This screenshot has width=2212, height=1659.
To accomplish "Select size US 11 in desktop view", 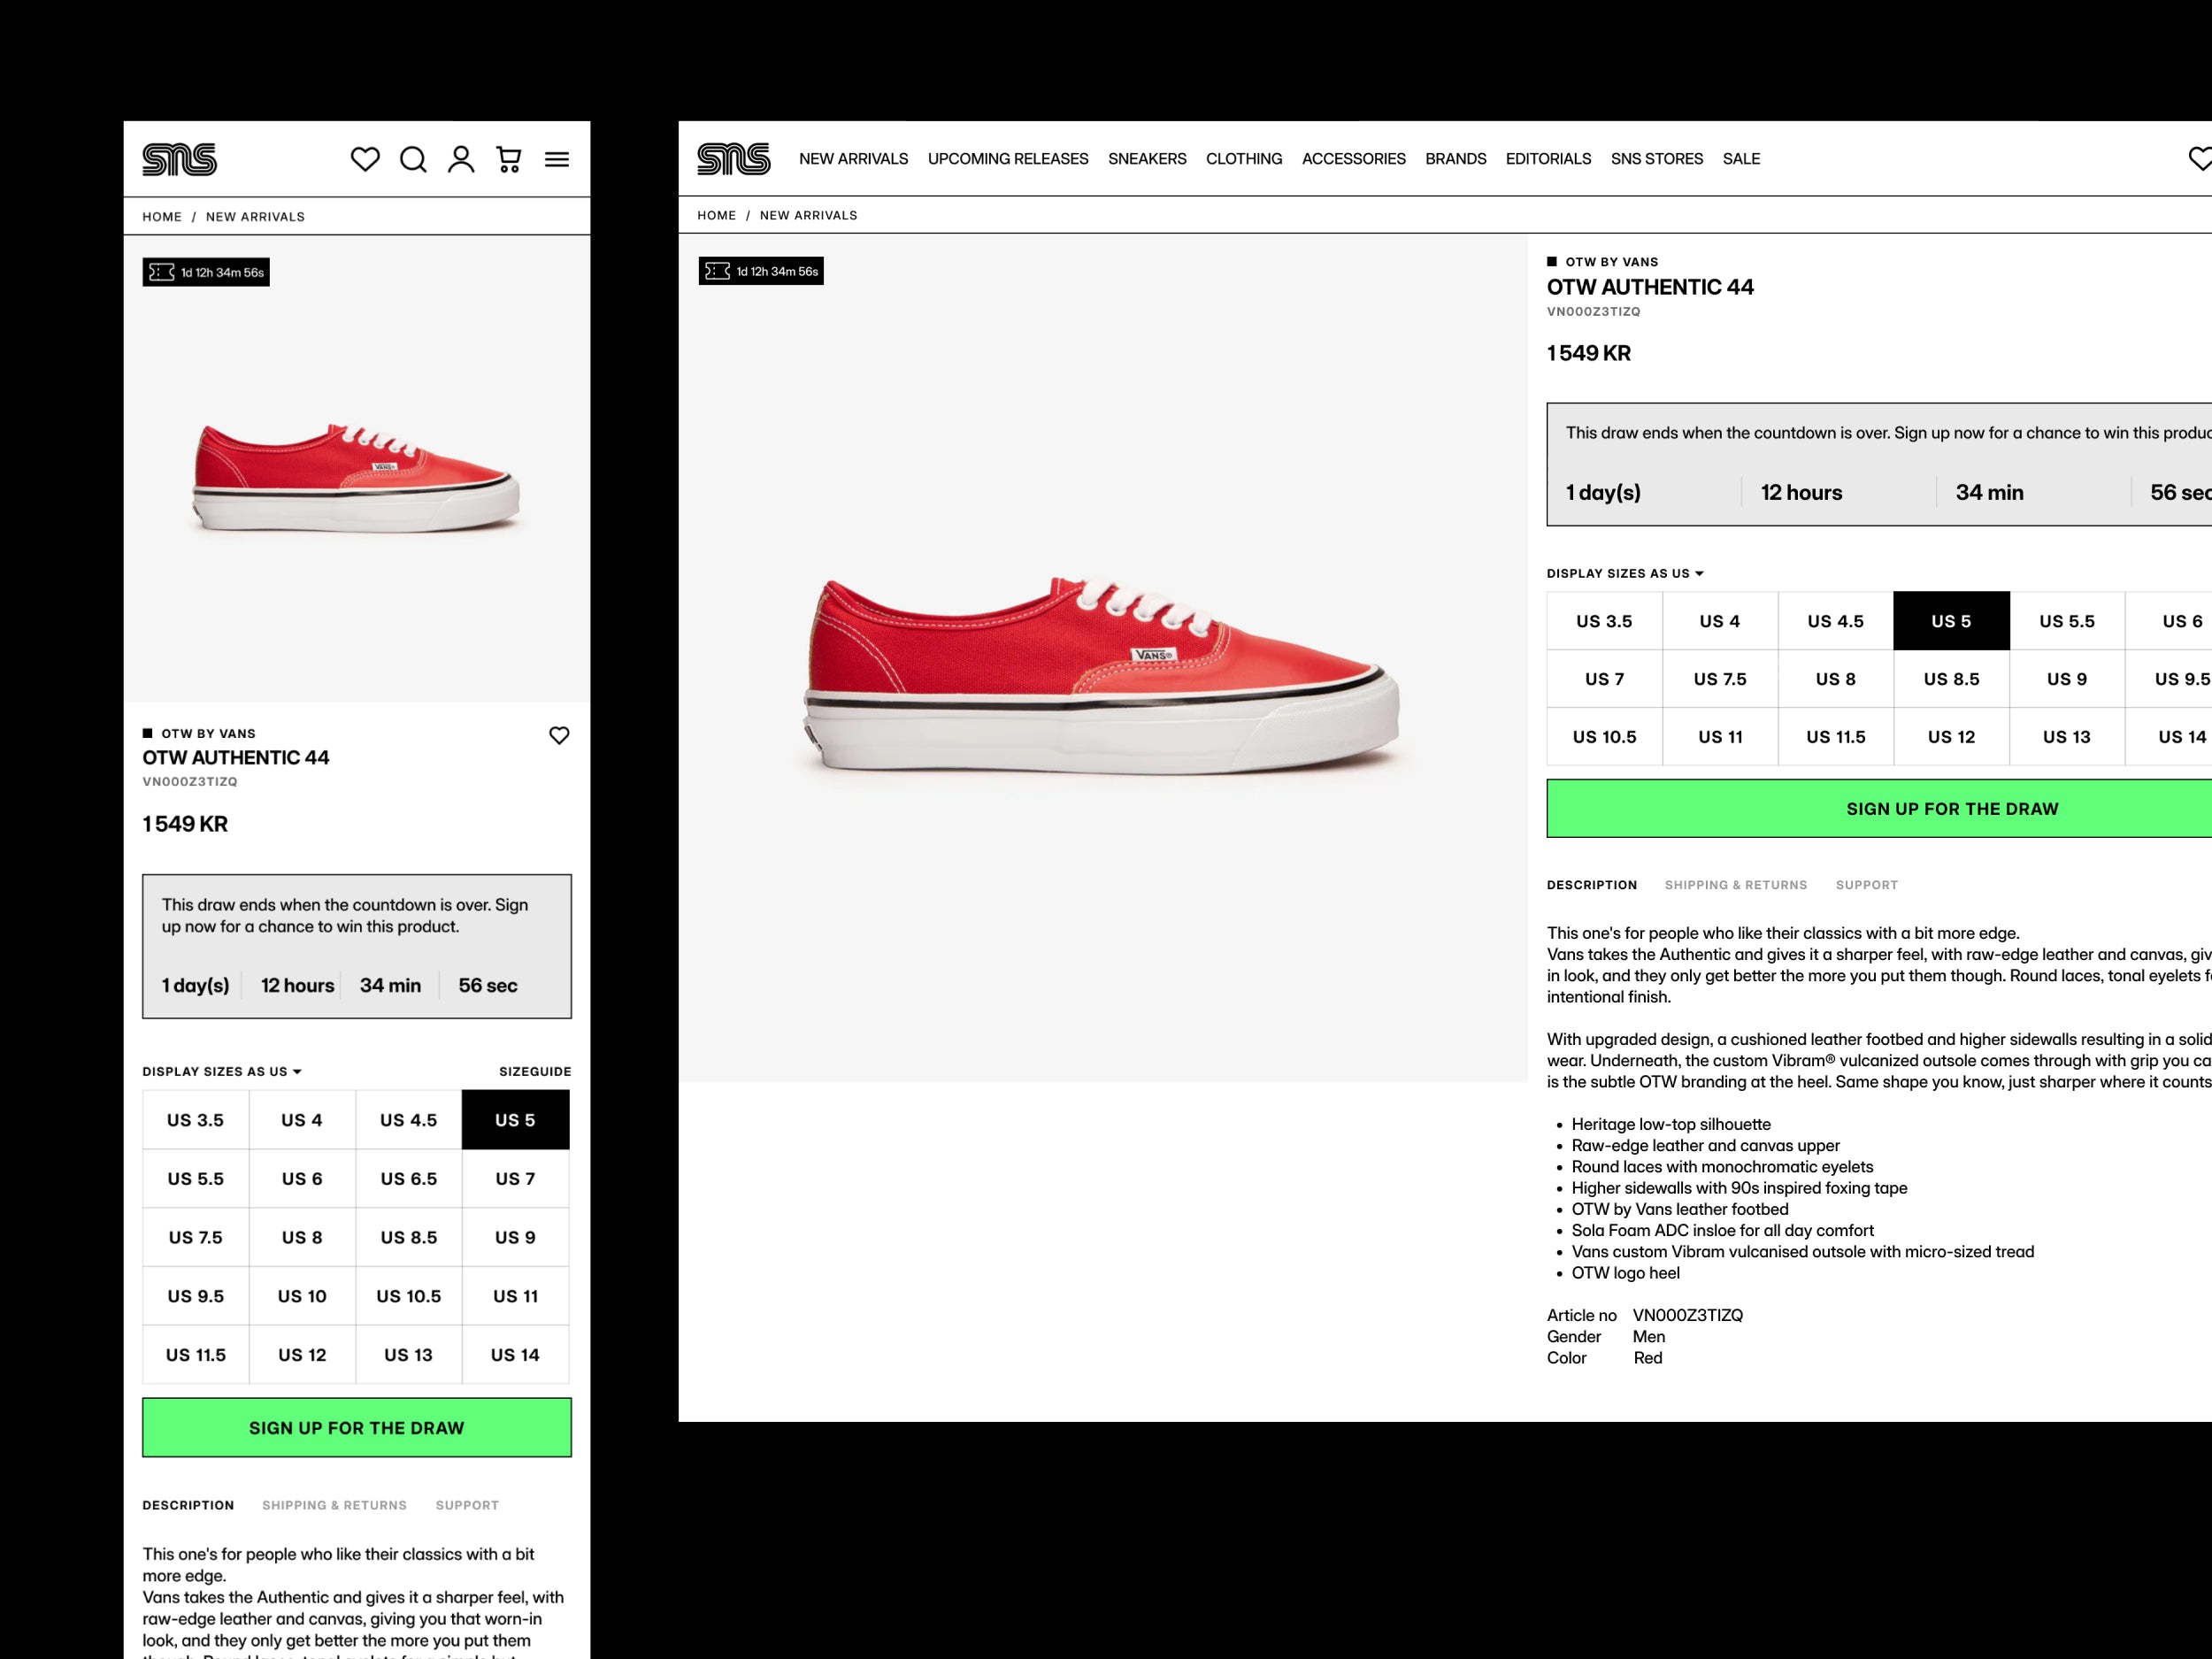I will (1720, 737).
